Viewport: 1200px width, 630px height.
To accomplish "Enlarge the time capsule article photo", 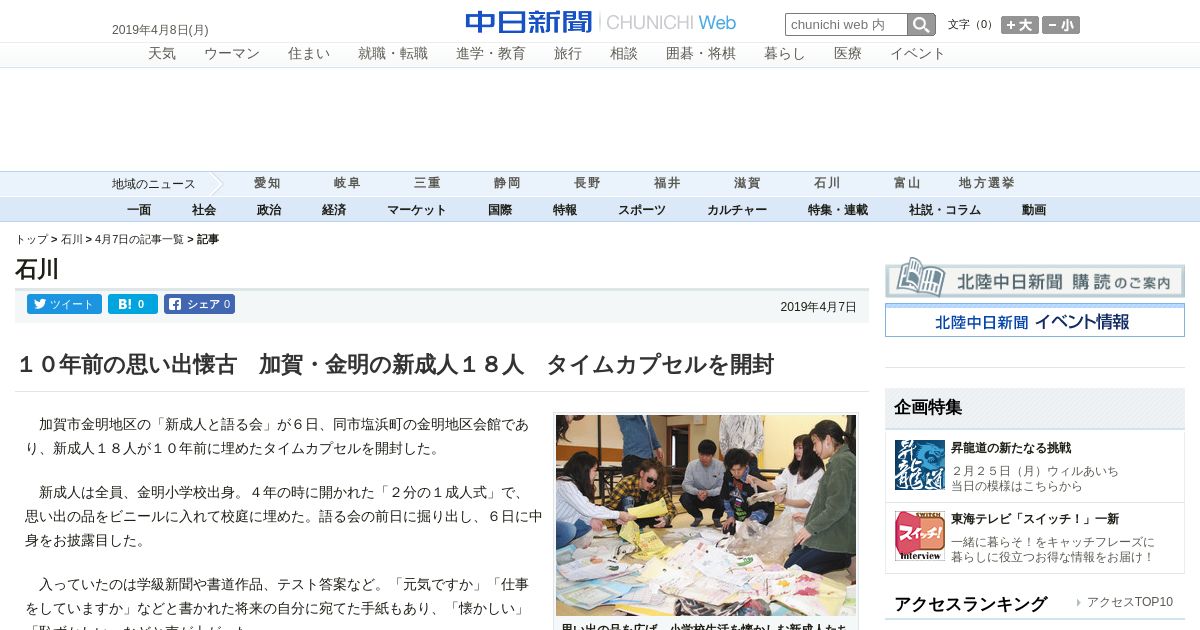I will point(706,515).
